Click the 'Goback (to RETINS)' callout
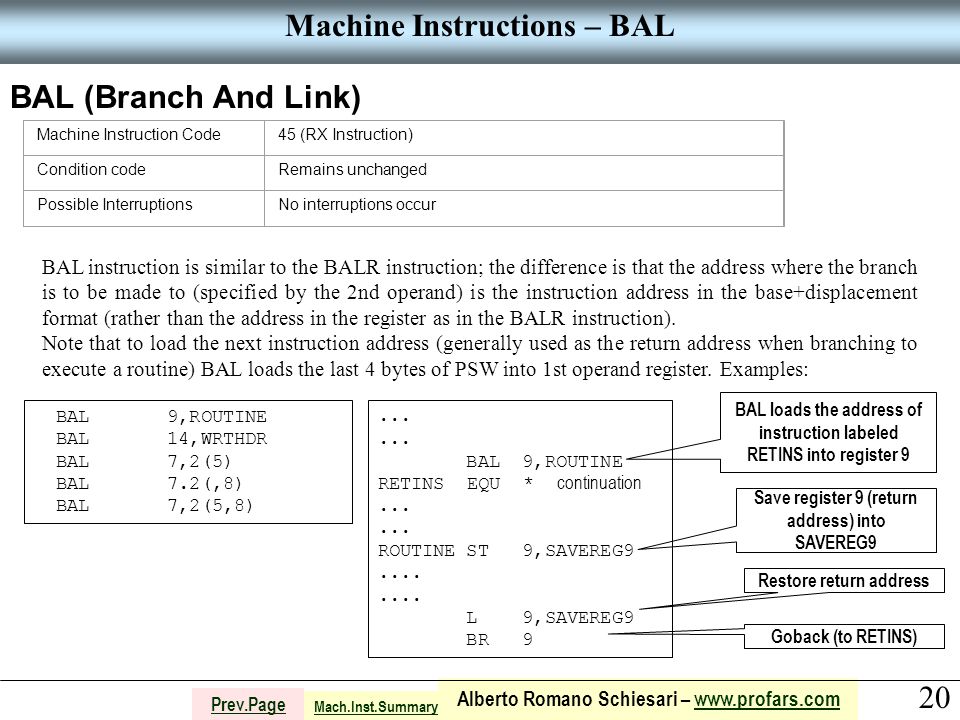Screen dimensions: 960x720 [844, 637]
